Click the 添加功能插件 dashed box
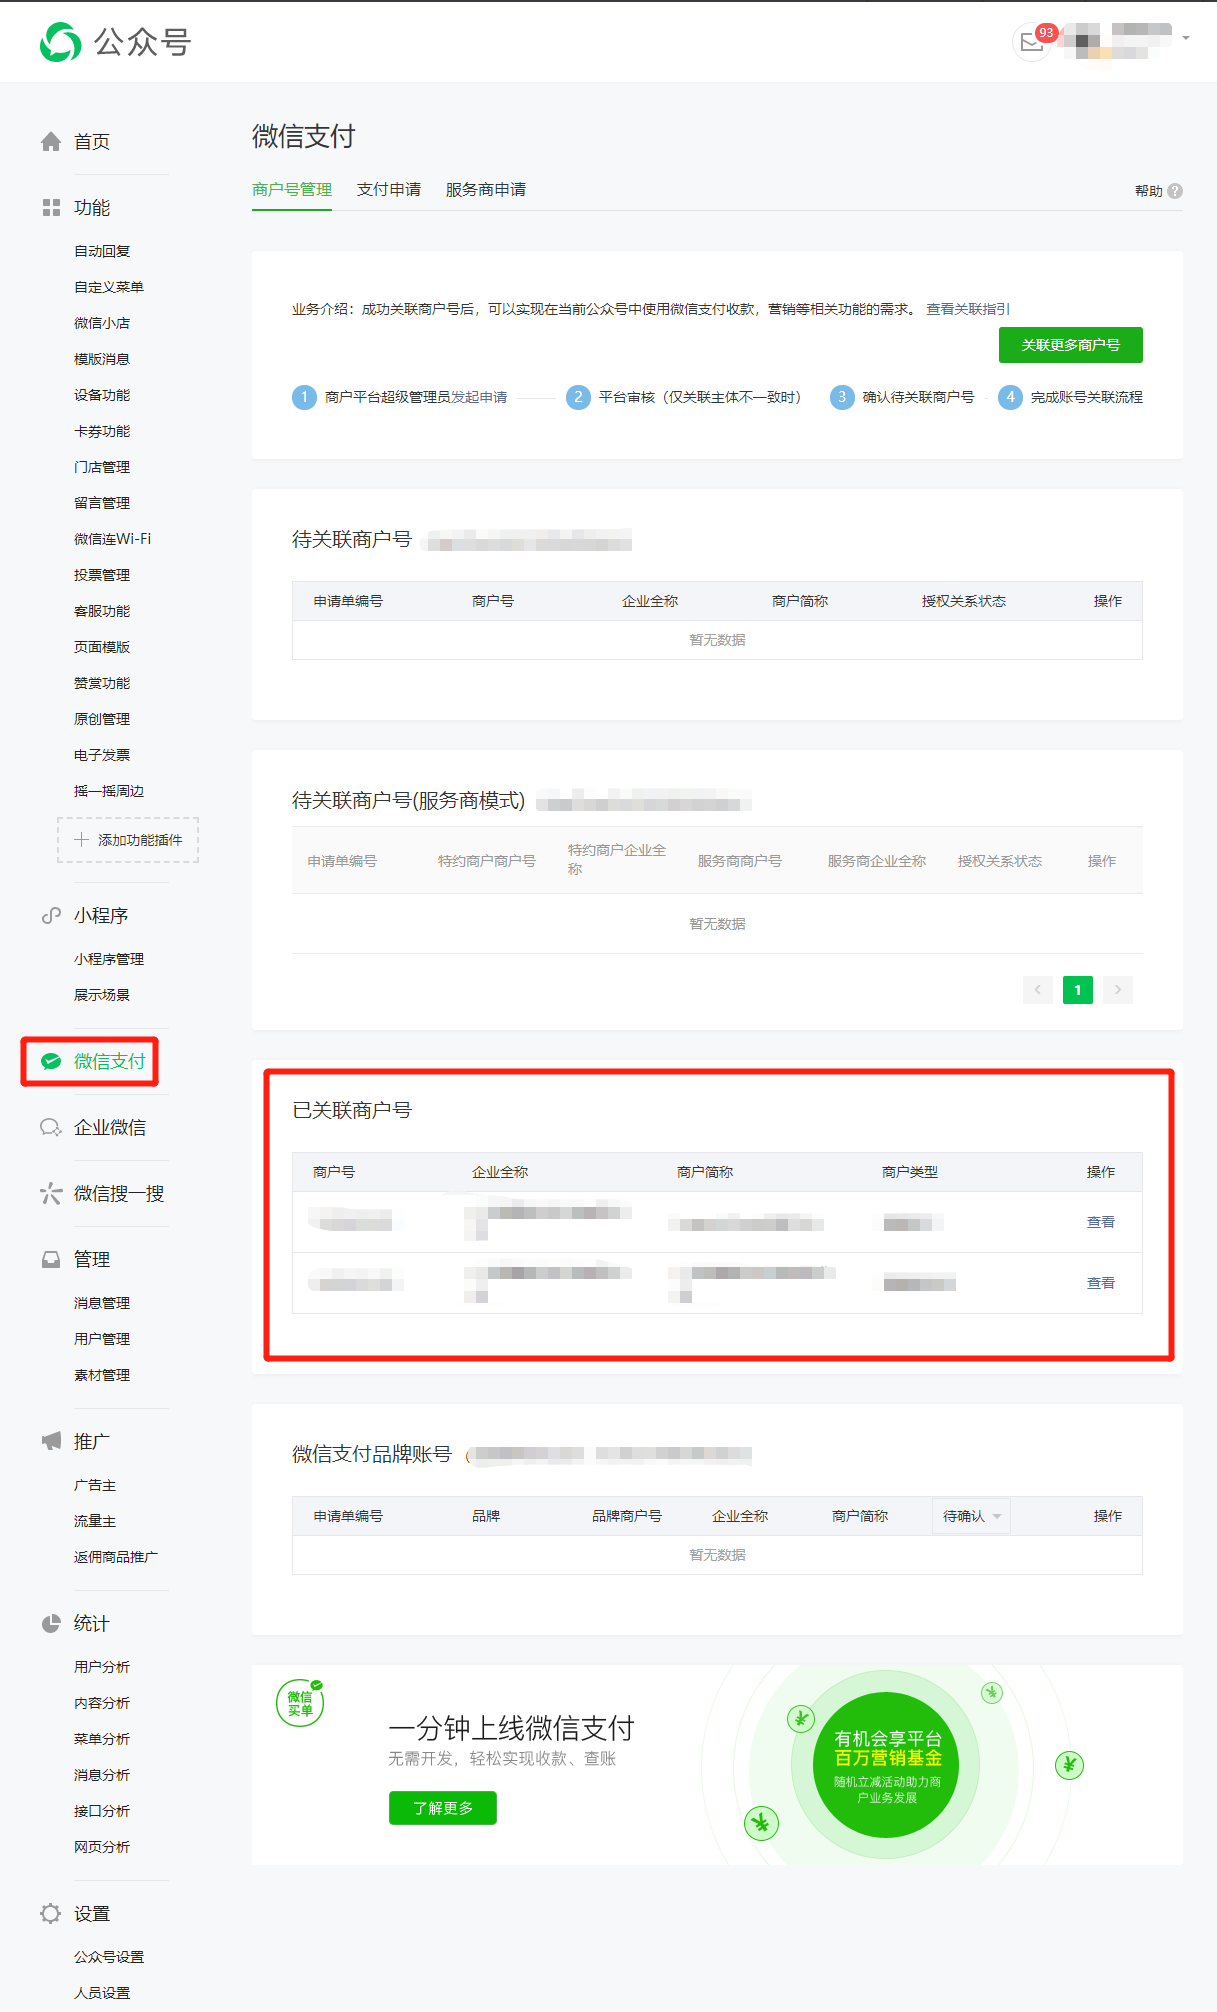Viewport: 1217px width, 2012px height. click(128, 840)
